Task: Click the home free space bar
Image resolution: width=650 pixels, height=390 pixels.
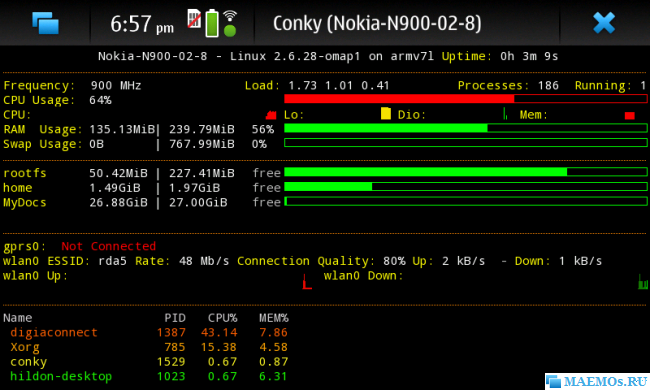Action: pyautogui.click(x=466, y=187)
